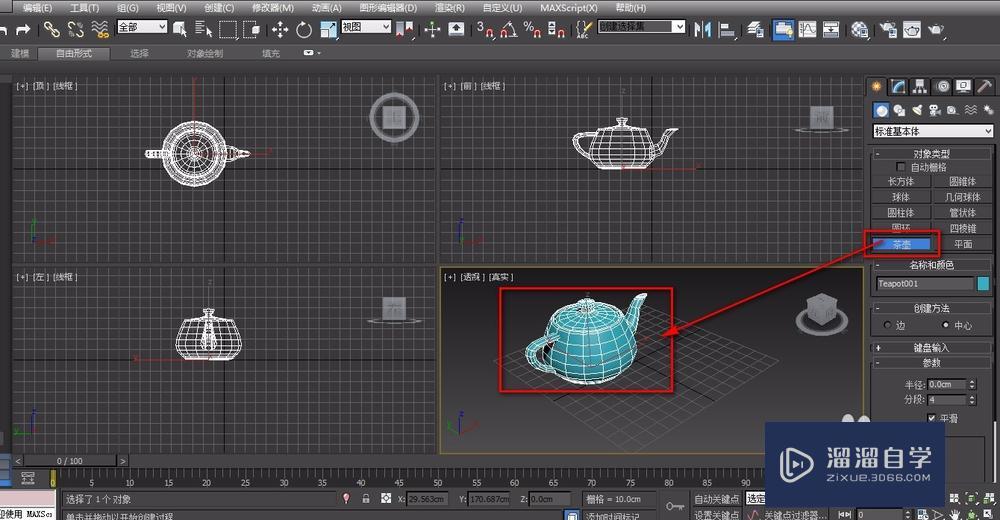1000x520 pixels.
Task: Open the 工具(T) menu
Action: (84, 8)
